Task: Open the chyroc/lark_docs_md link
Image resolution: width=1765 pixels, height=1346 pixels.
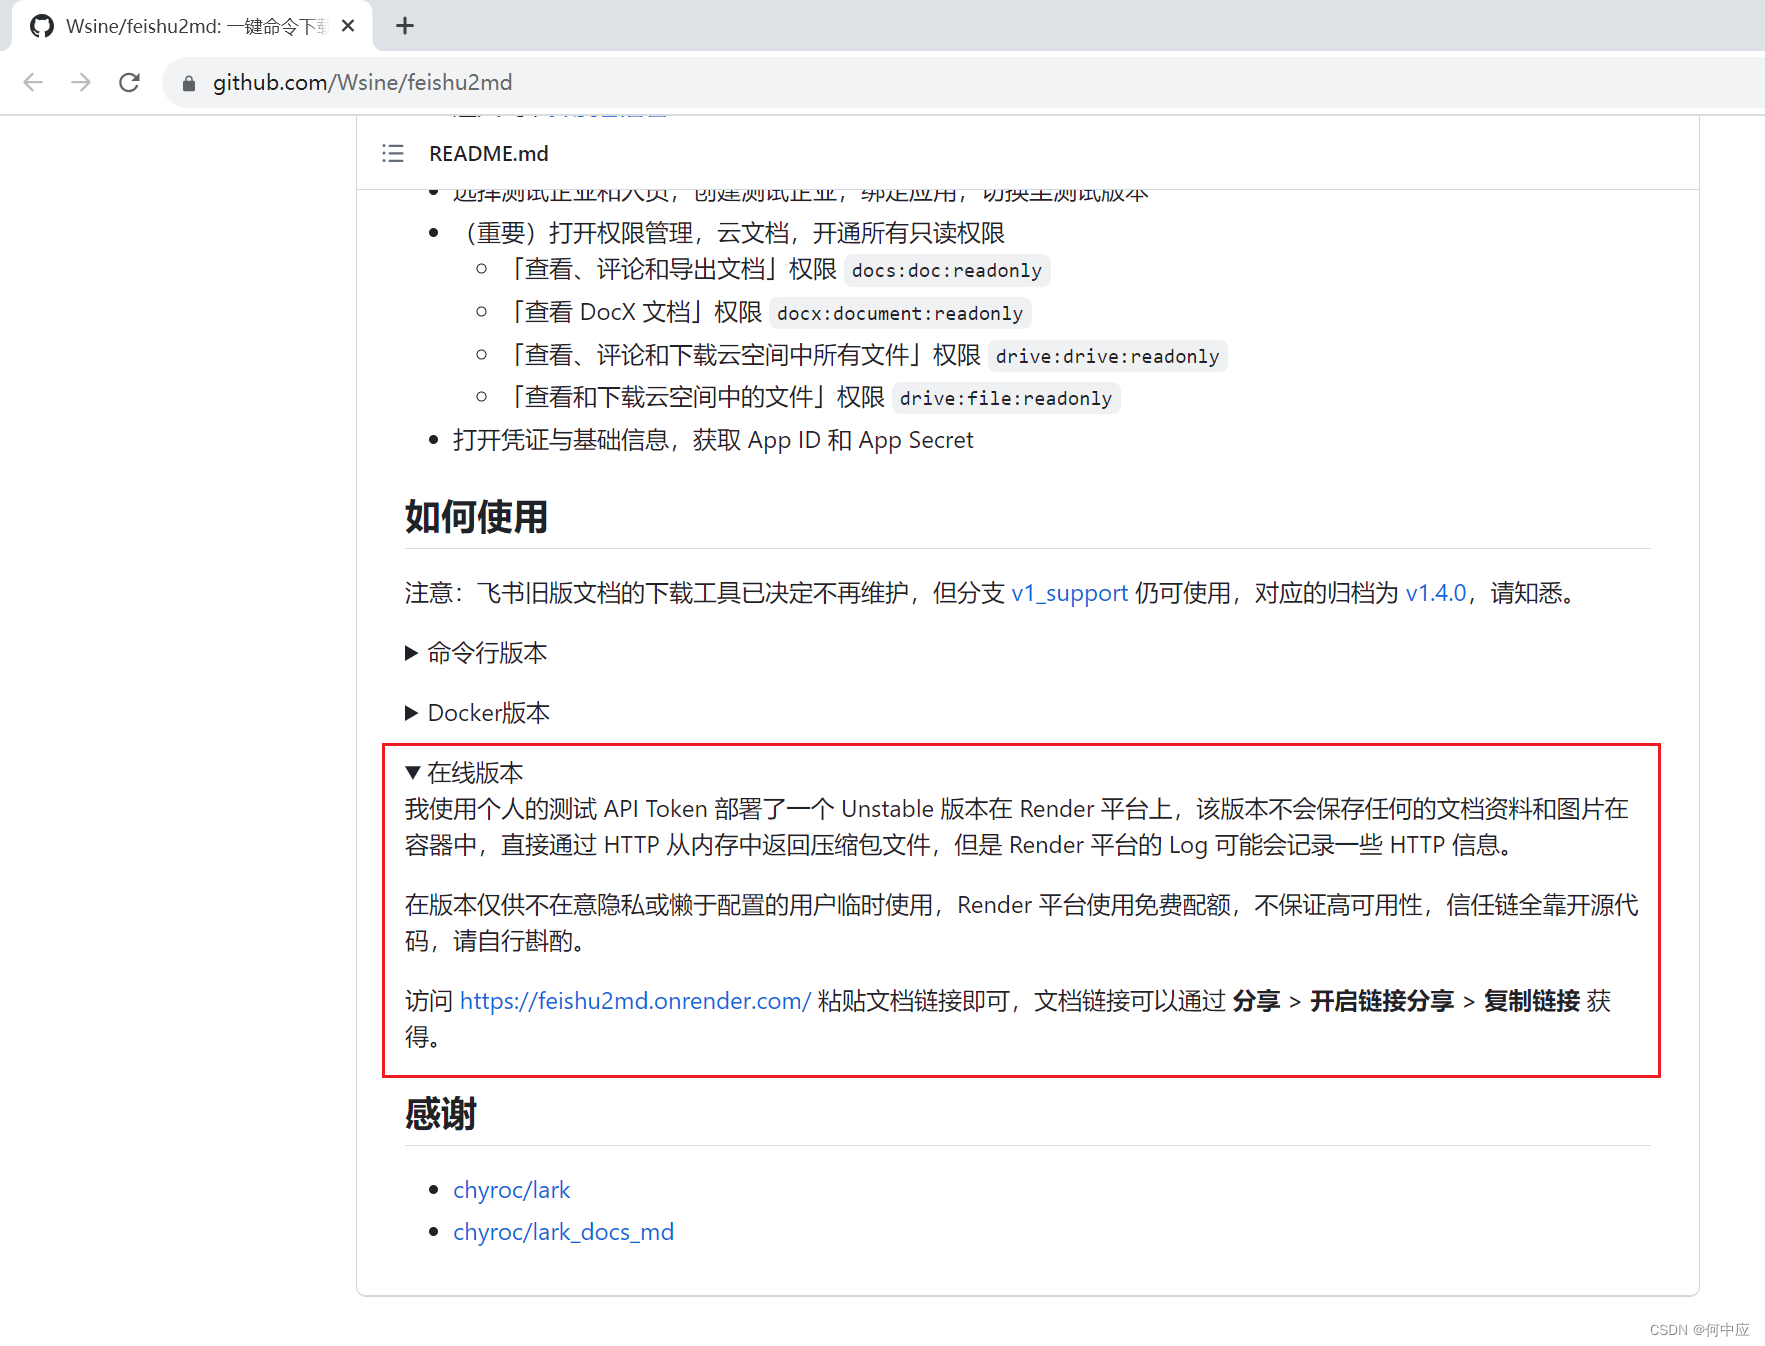Action: (x=563, y=1232)
